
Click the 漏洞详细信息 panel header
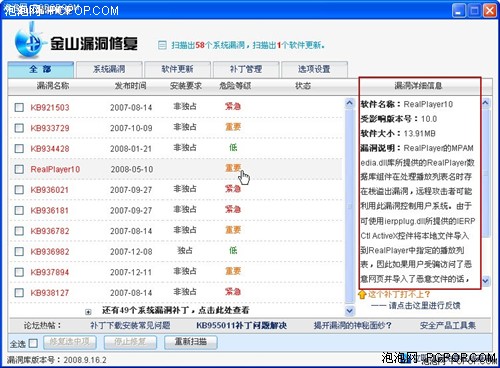(x=419, y=86)
